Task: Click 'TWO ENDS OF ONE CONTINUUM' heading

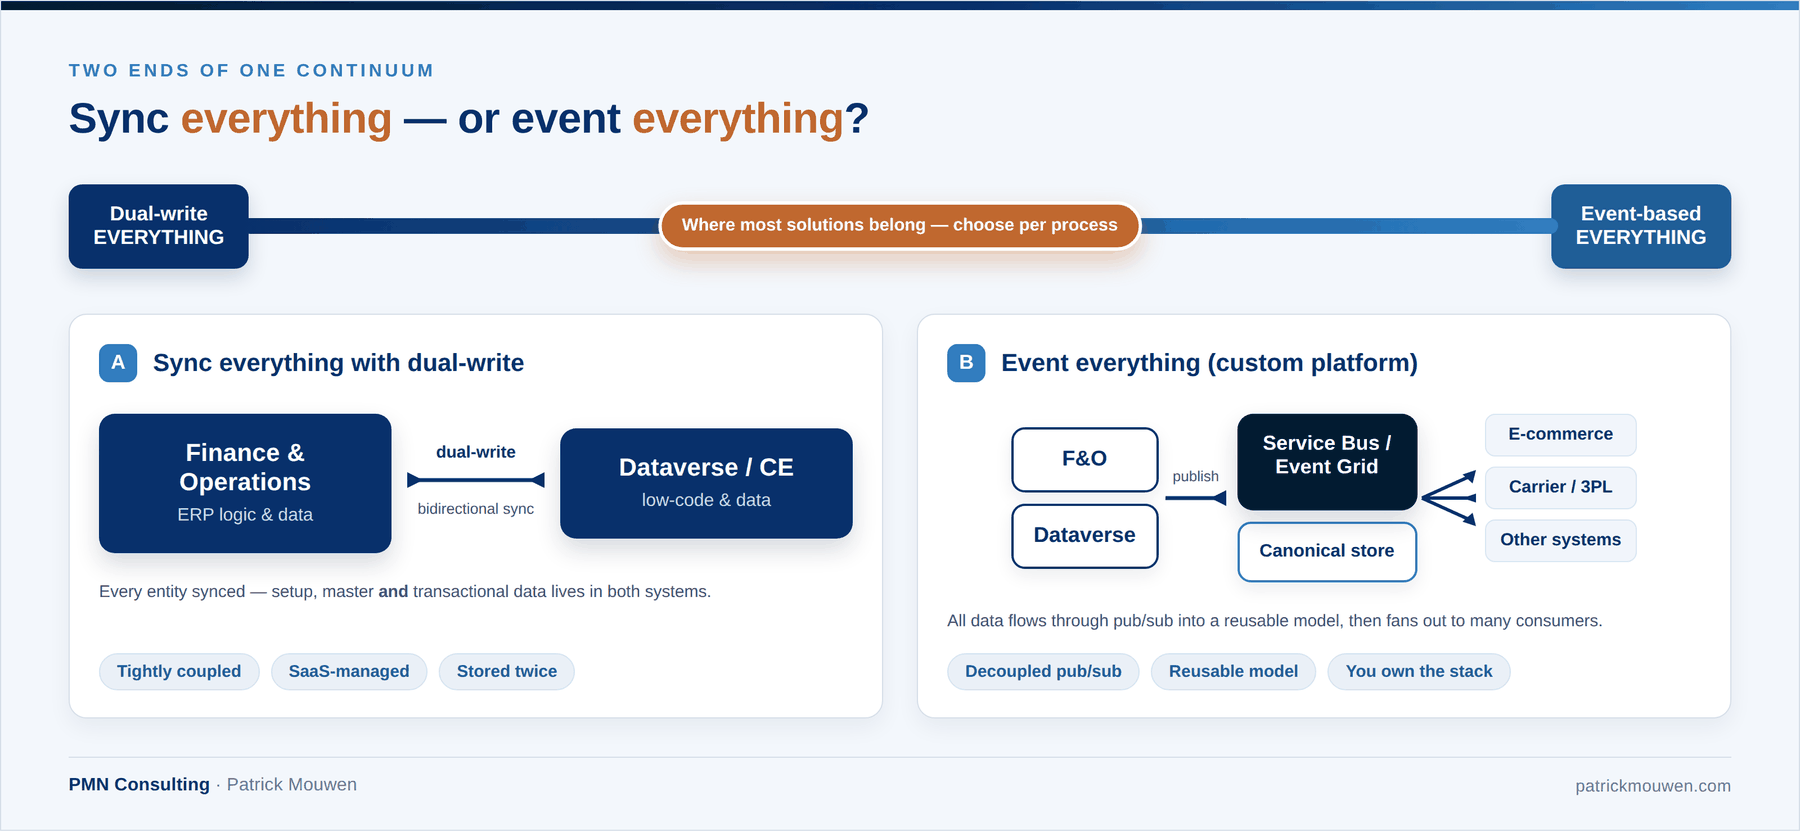Action: (x=252, y=71)
